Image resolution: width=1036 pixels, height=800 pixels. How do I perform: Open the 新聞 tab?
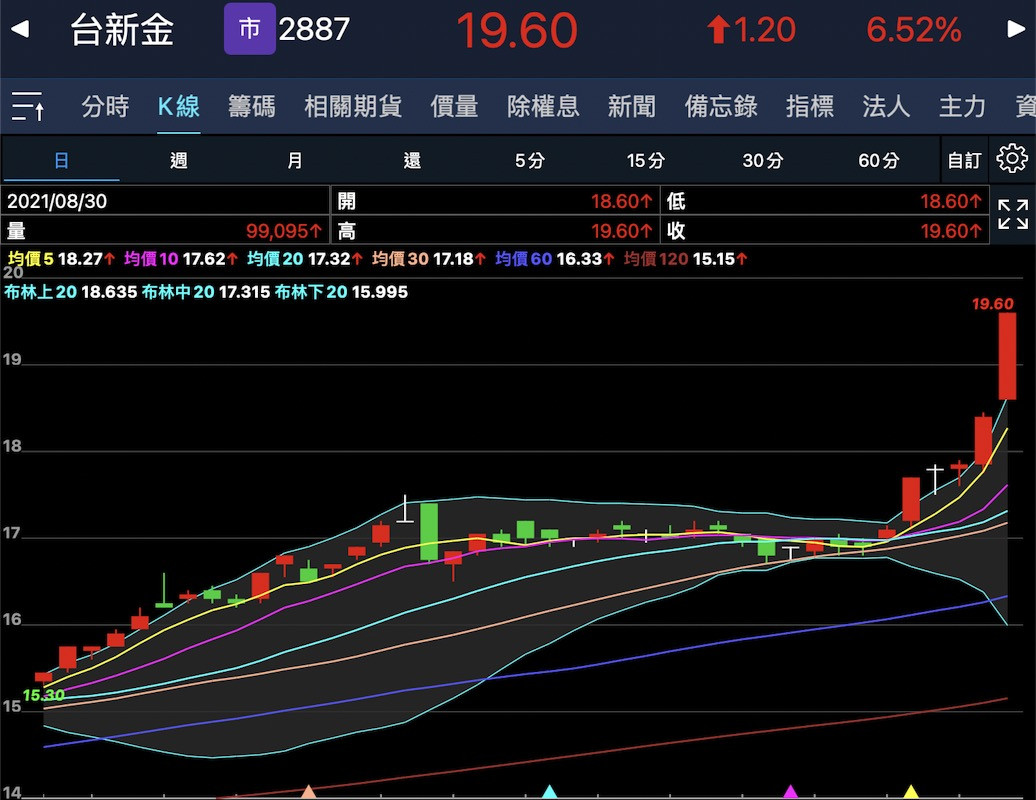pyautogui.click(x=632, y=106)
